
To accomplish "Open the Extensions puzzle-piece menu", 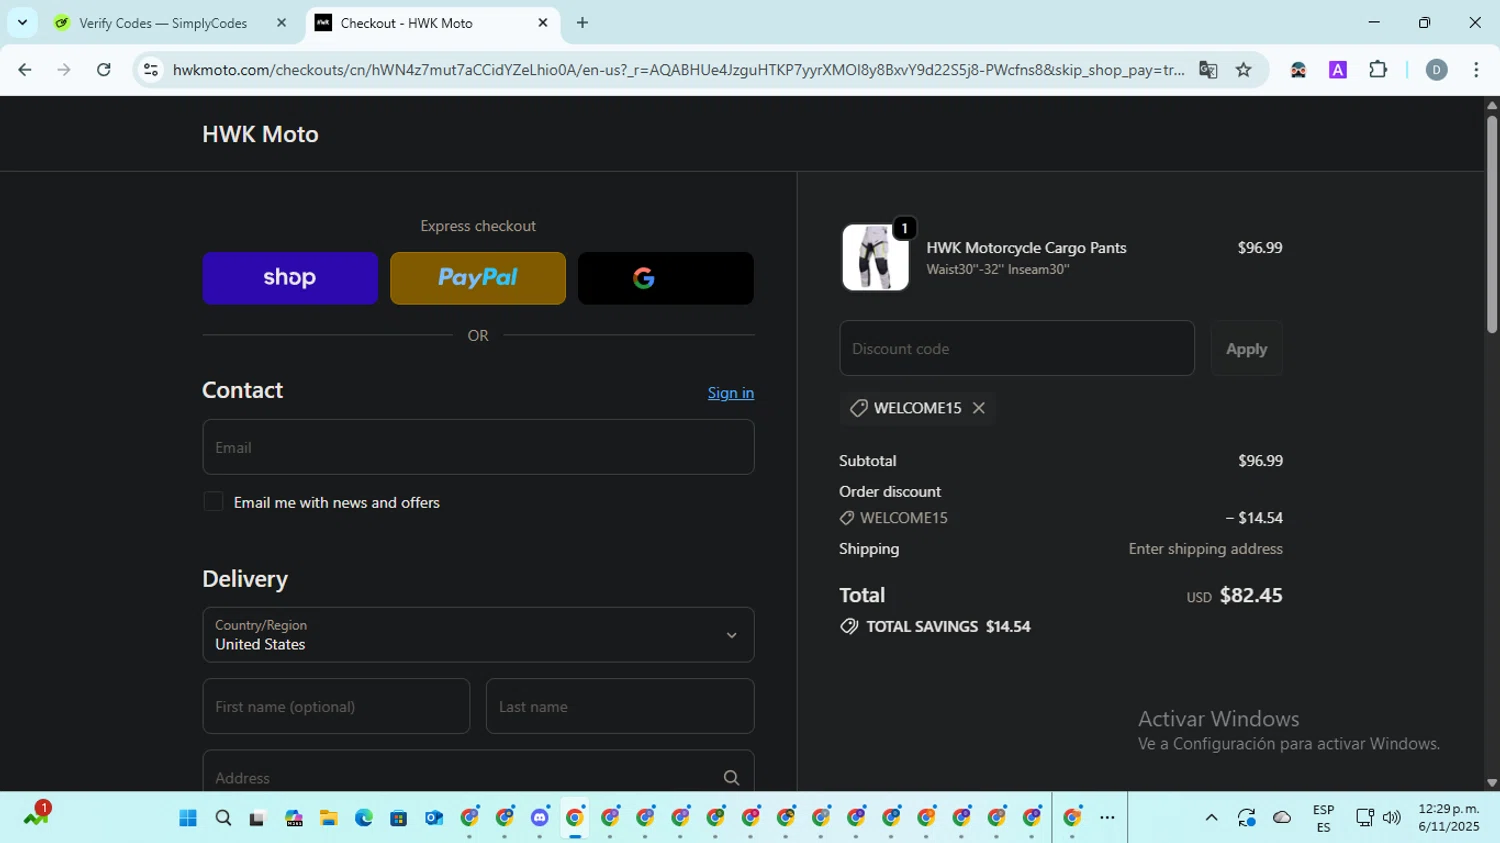I will [x=1378, y=70].
